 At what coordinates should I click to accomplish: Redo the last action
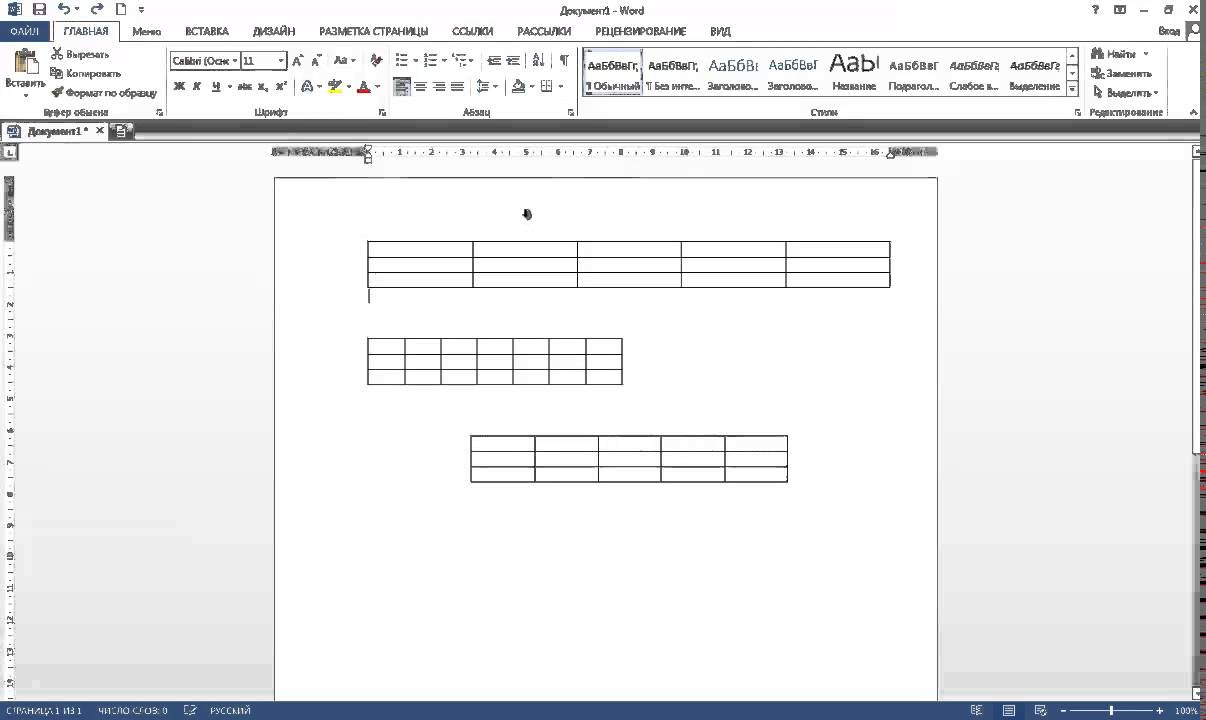[x=97, y=10]
